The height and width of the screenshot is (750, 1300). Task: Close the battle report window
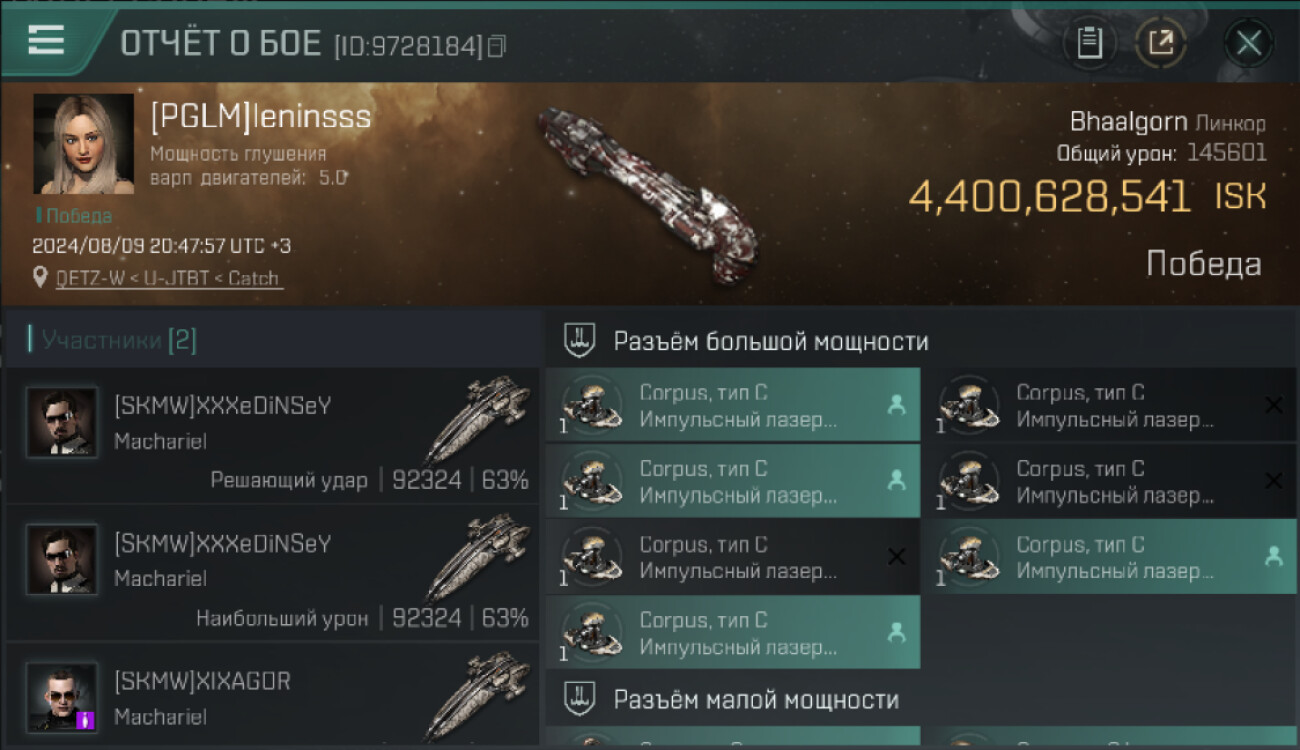pyautogui.click(x=1248, y=43)
